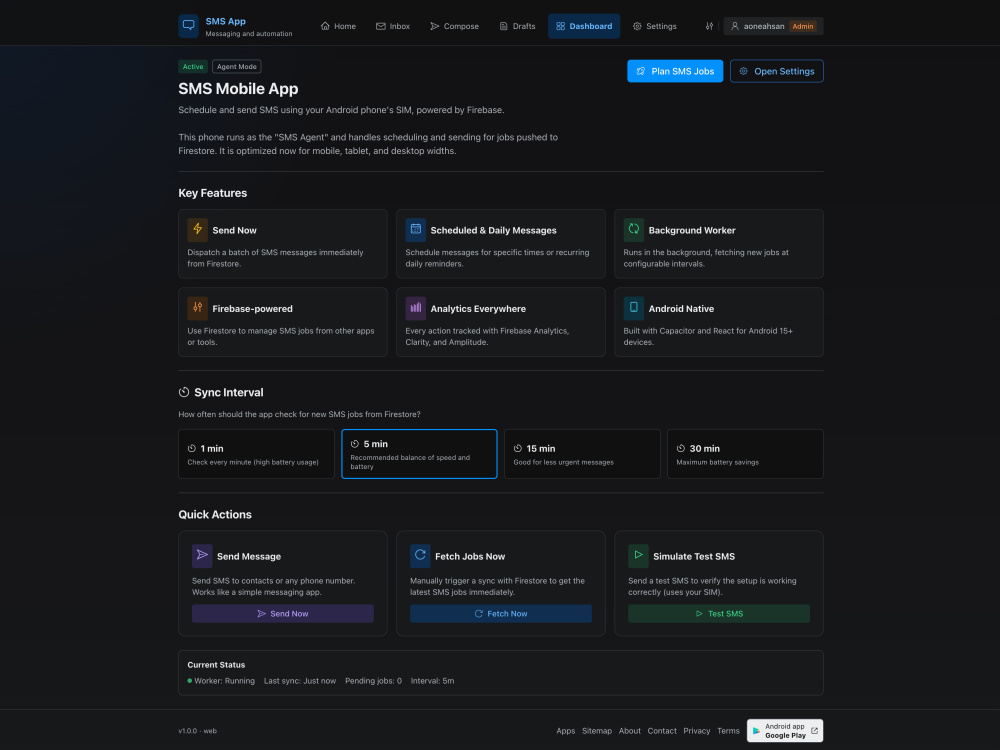Open the Sitemap footer link
Viewport: 1000px width, 750px height.
(597, 731)
